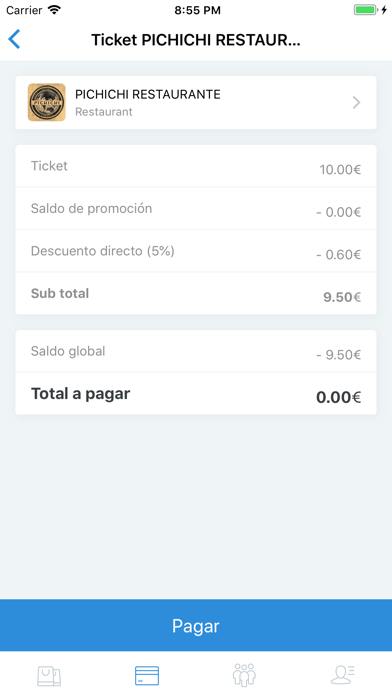Tap the Pagar button
Screen dimensions: 392x696
pos(196,625)
